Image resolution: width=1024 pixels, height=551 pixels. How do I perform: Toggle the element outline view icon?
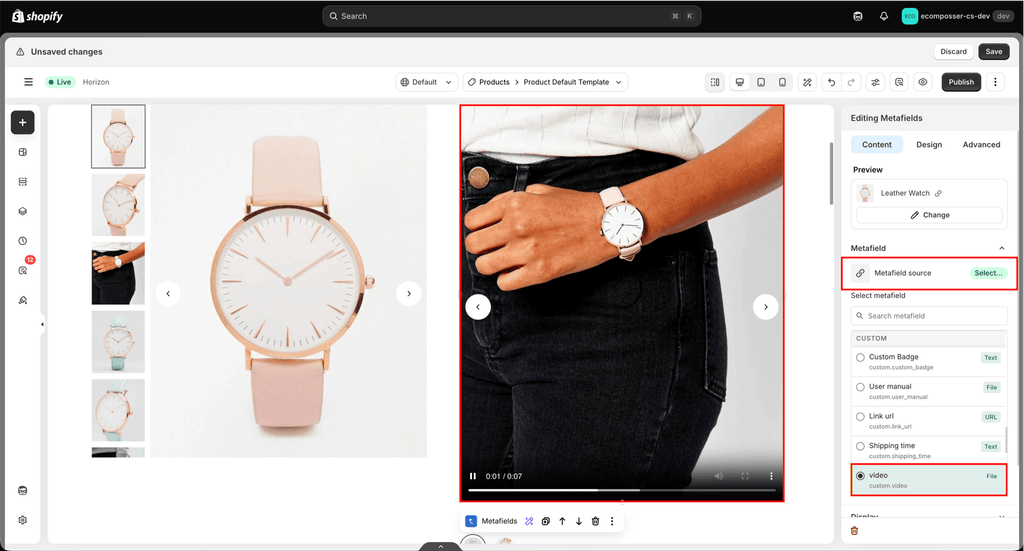715,82
